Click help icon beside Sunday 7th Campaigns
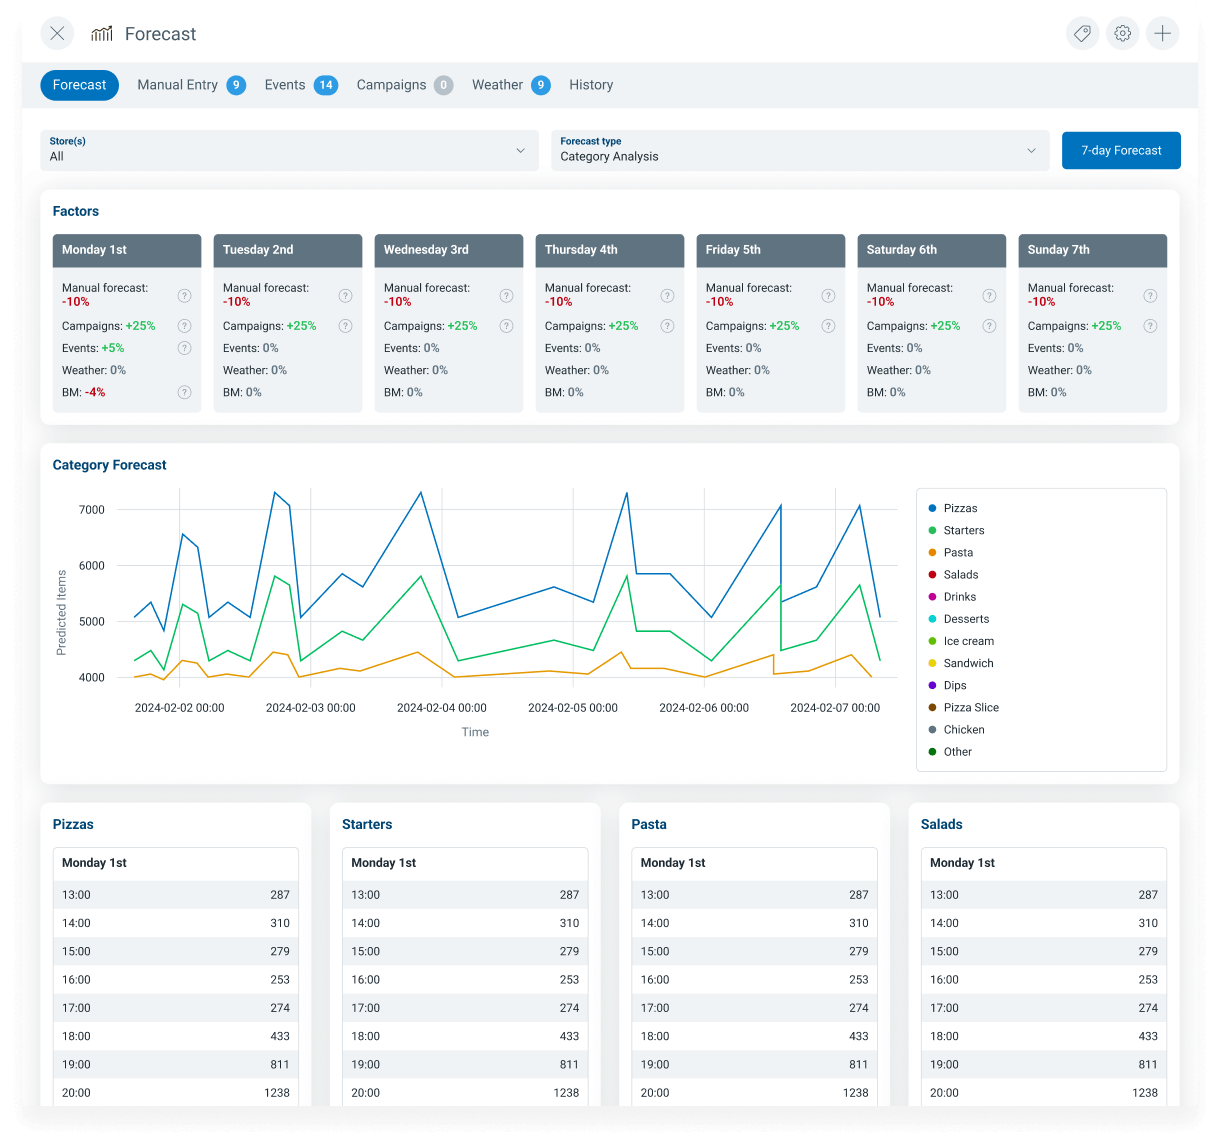The width and height of the screenshot is (1220, 1146). point(1151,326)
